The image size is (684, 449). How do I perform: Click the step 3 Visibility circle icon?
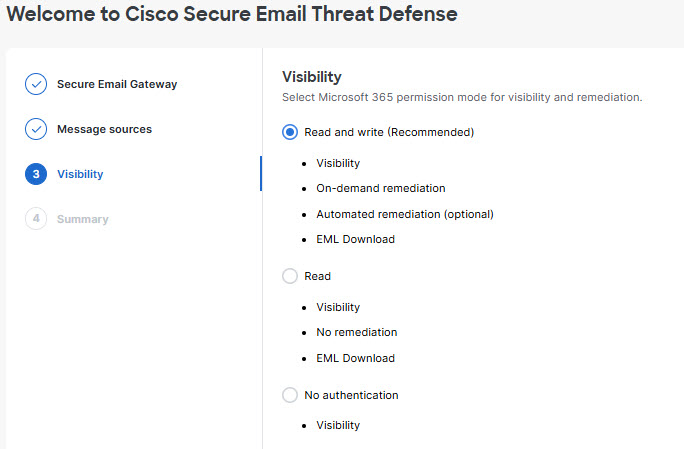point(36,174)
